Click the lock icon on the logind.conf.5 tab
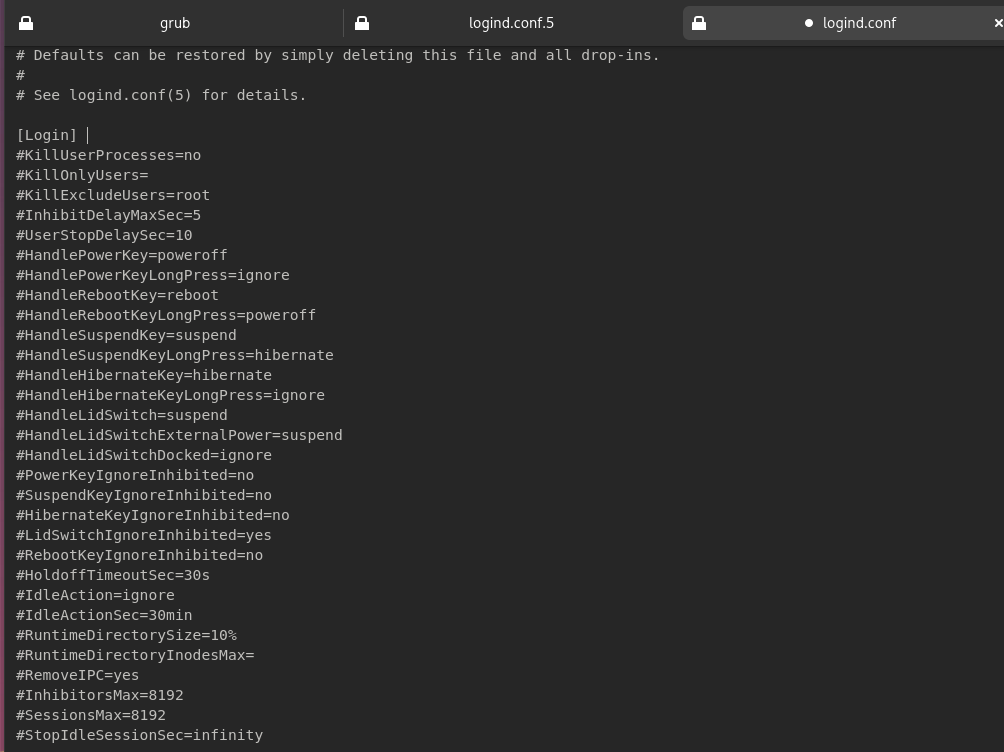The width and height of the screenshot is (1004, 752). (x=362, y=23)
